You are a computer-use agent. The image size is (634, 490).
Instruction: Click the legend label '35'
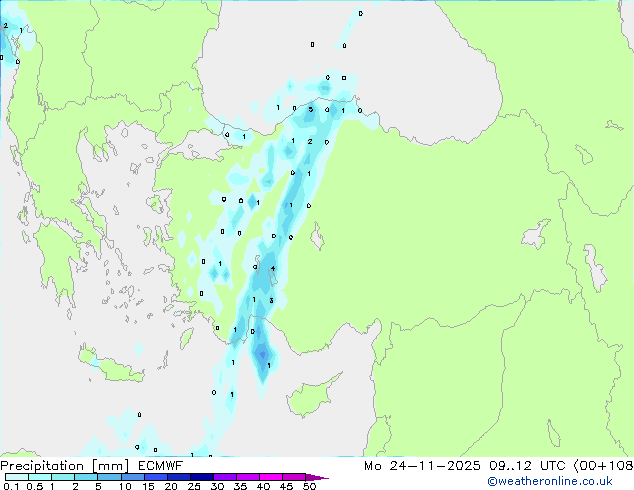240,486
